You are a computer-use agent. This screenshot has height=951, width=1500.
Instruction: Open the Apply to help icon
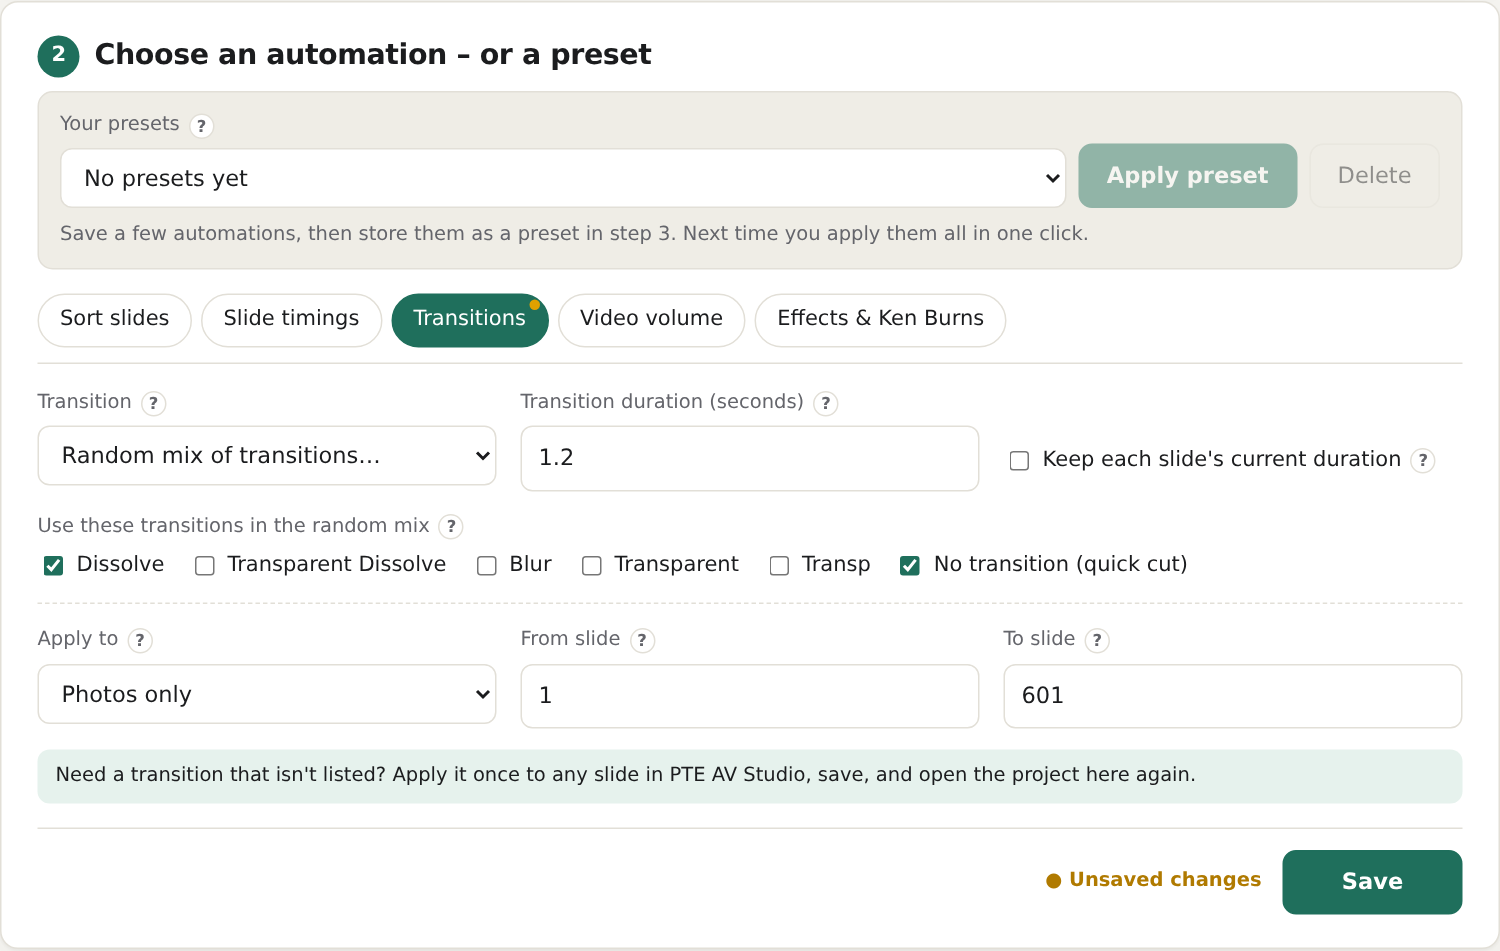pos(140,640)
